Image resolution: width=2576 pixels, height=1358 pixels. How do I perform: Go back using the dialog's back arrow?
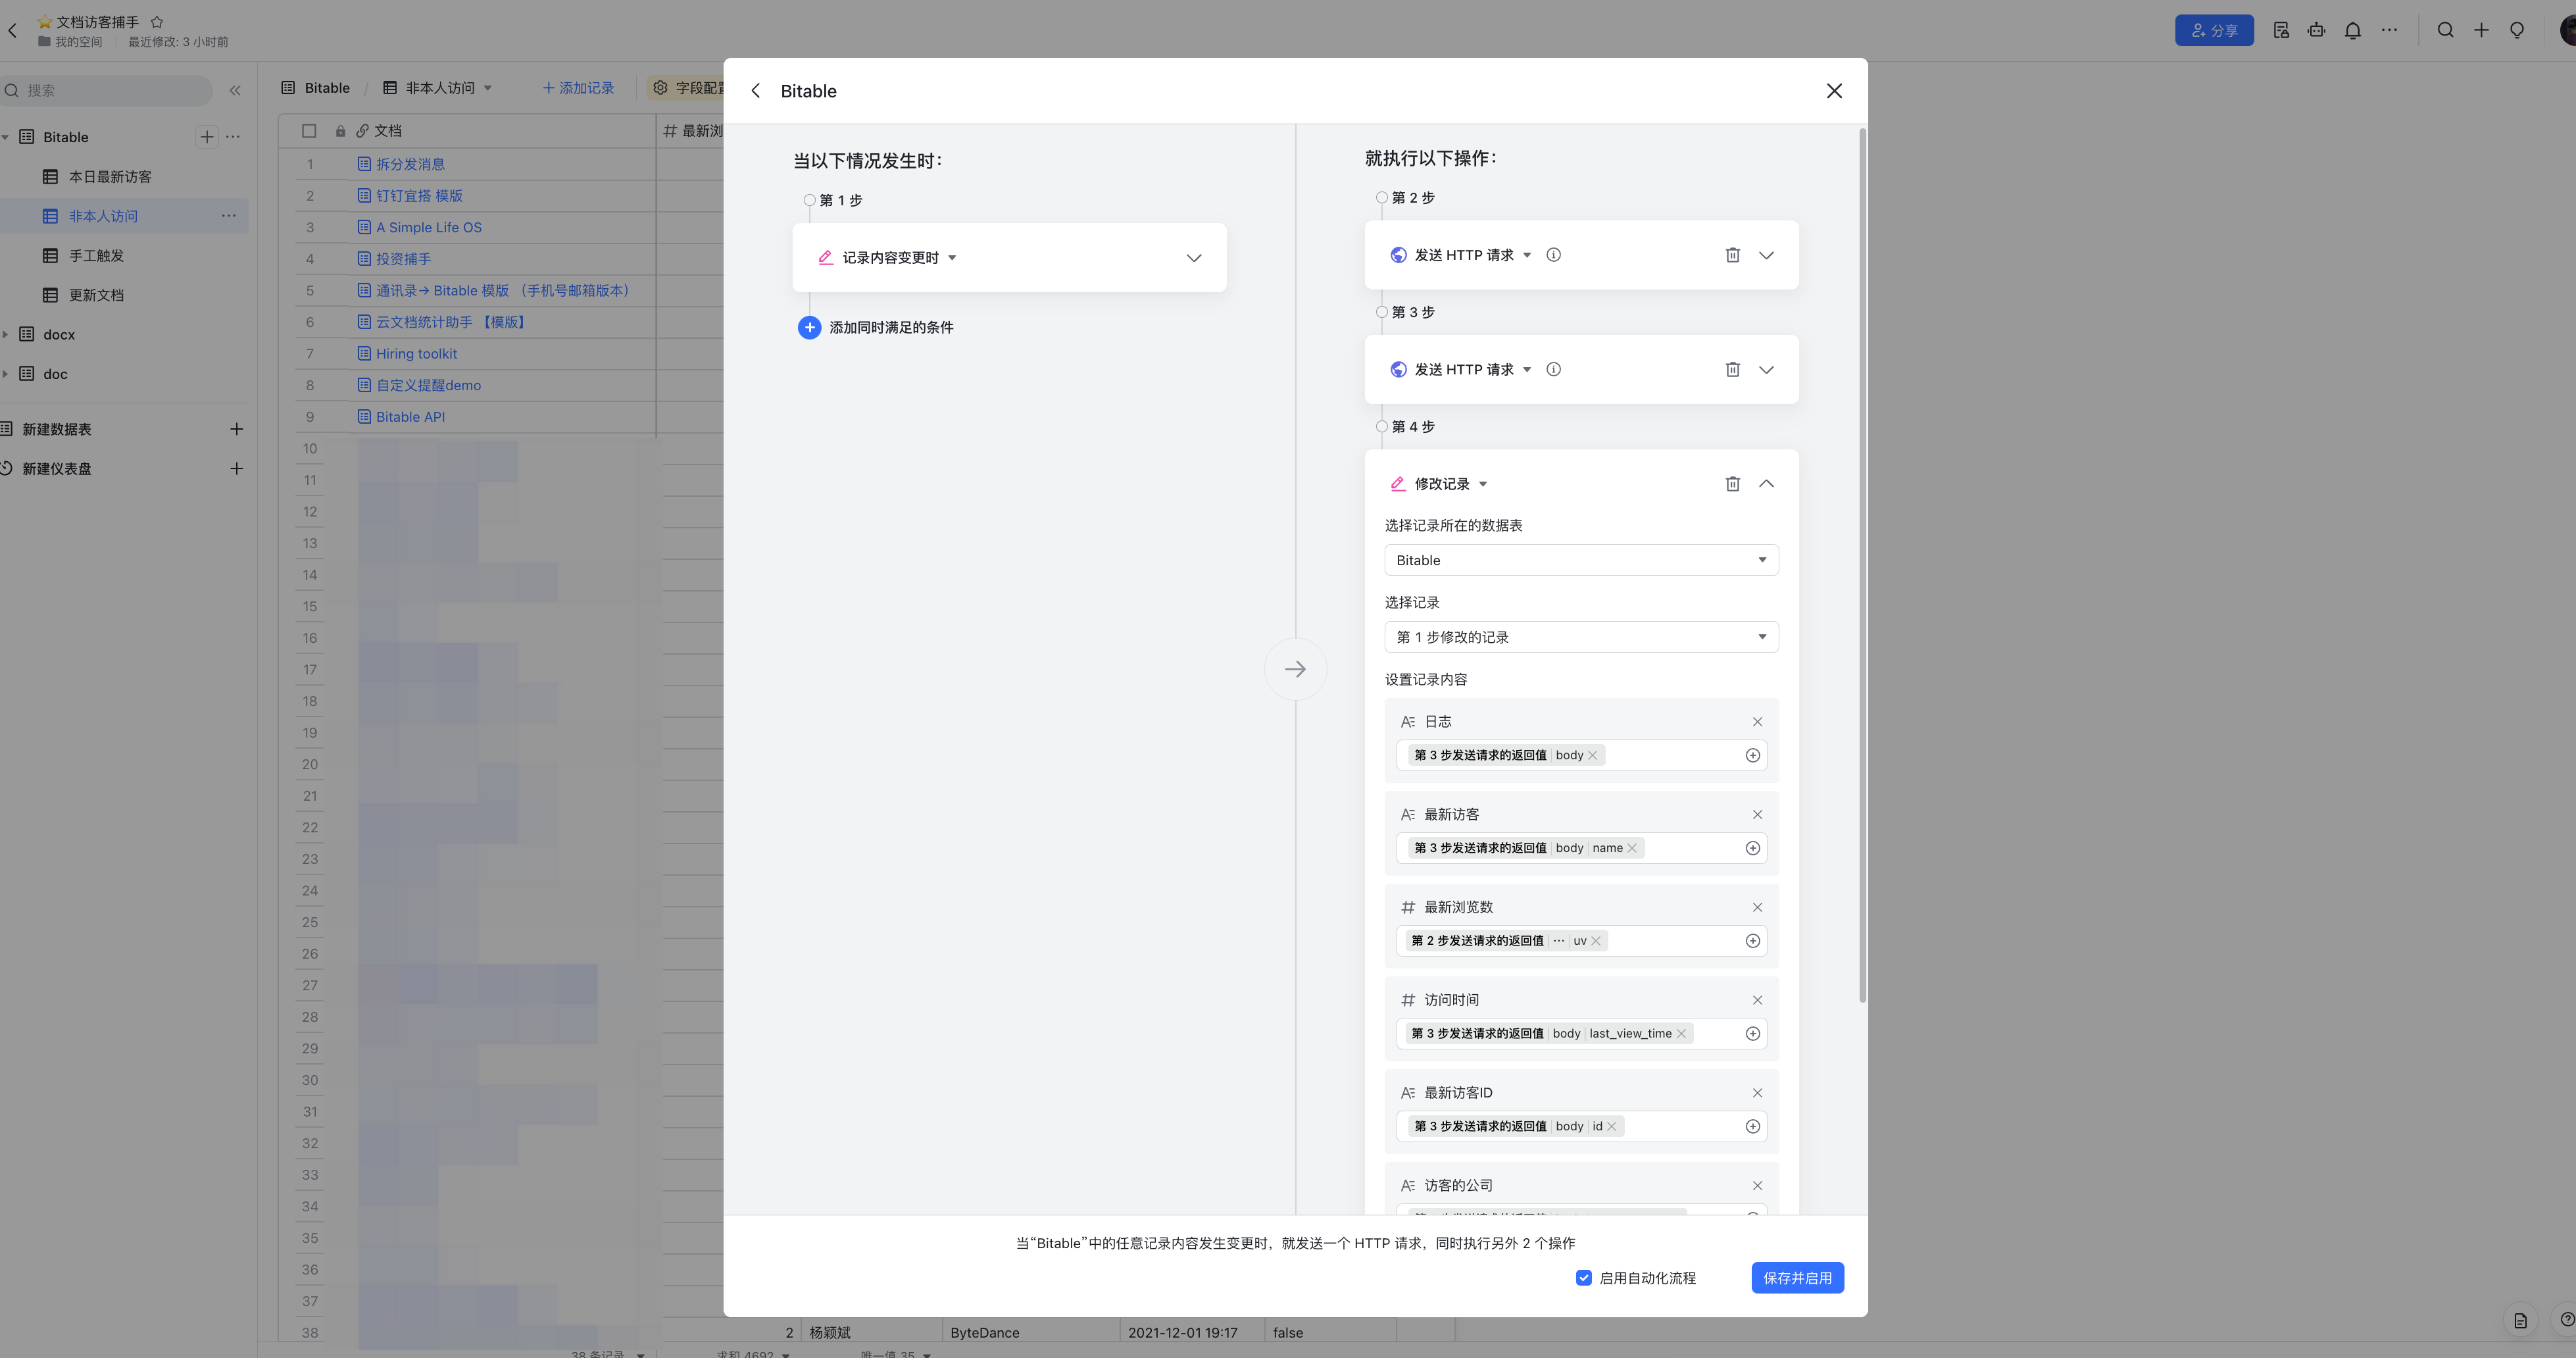click(756, 91)
